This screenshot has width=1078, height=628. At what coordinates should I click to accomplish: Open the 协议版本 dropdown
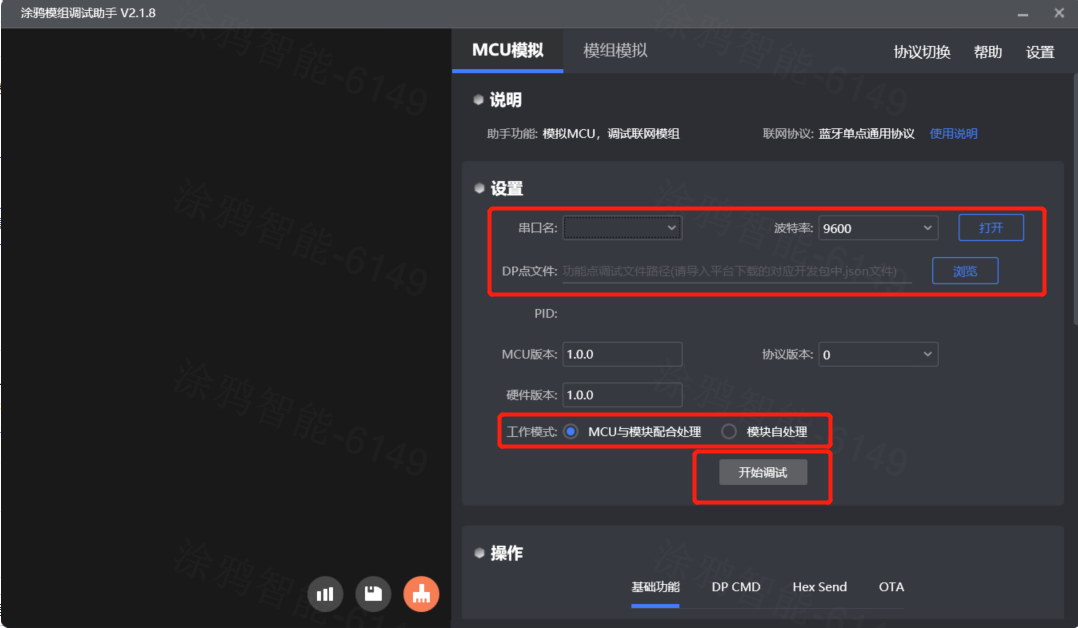pos(878,354)
